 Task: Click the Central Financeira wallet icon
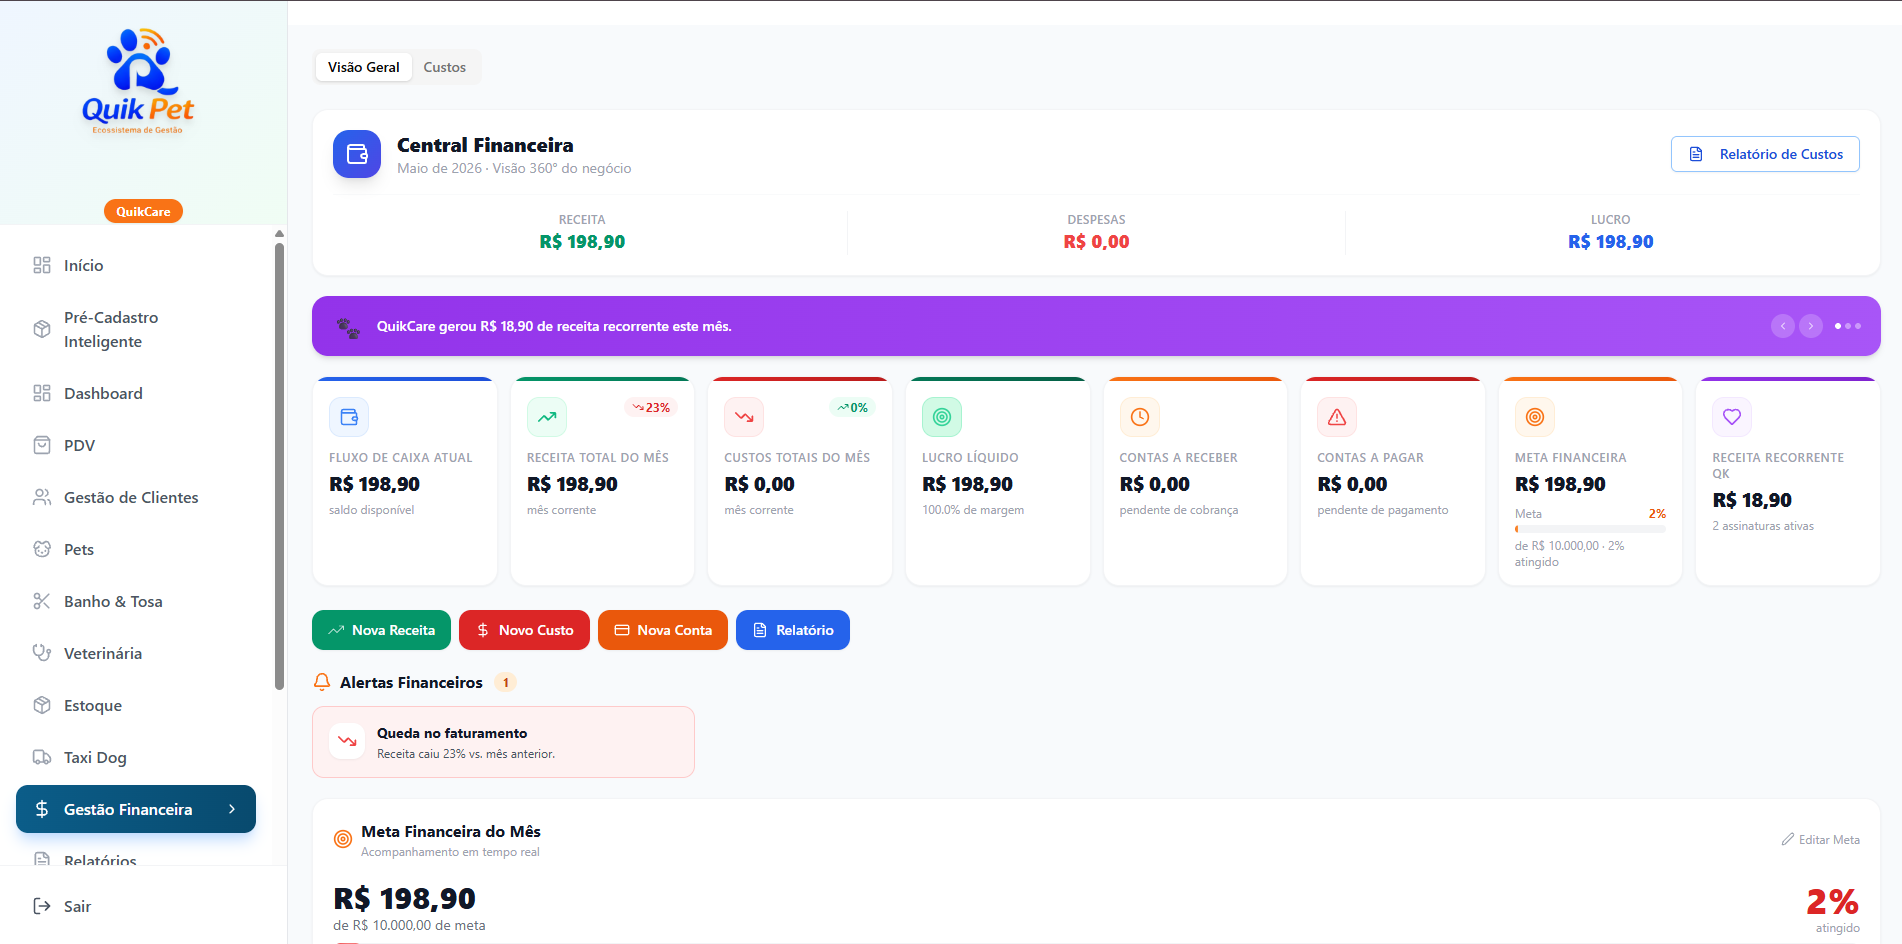tap(357, 154)
